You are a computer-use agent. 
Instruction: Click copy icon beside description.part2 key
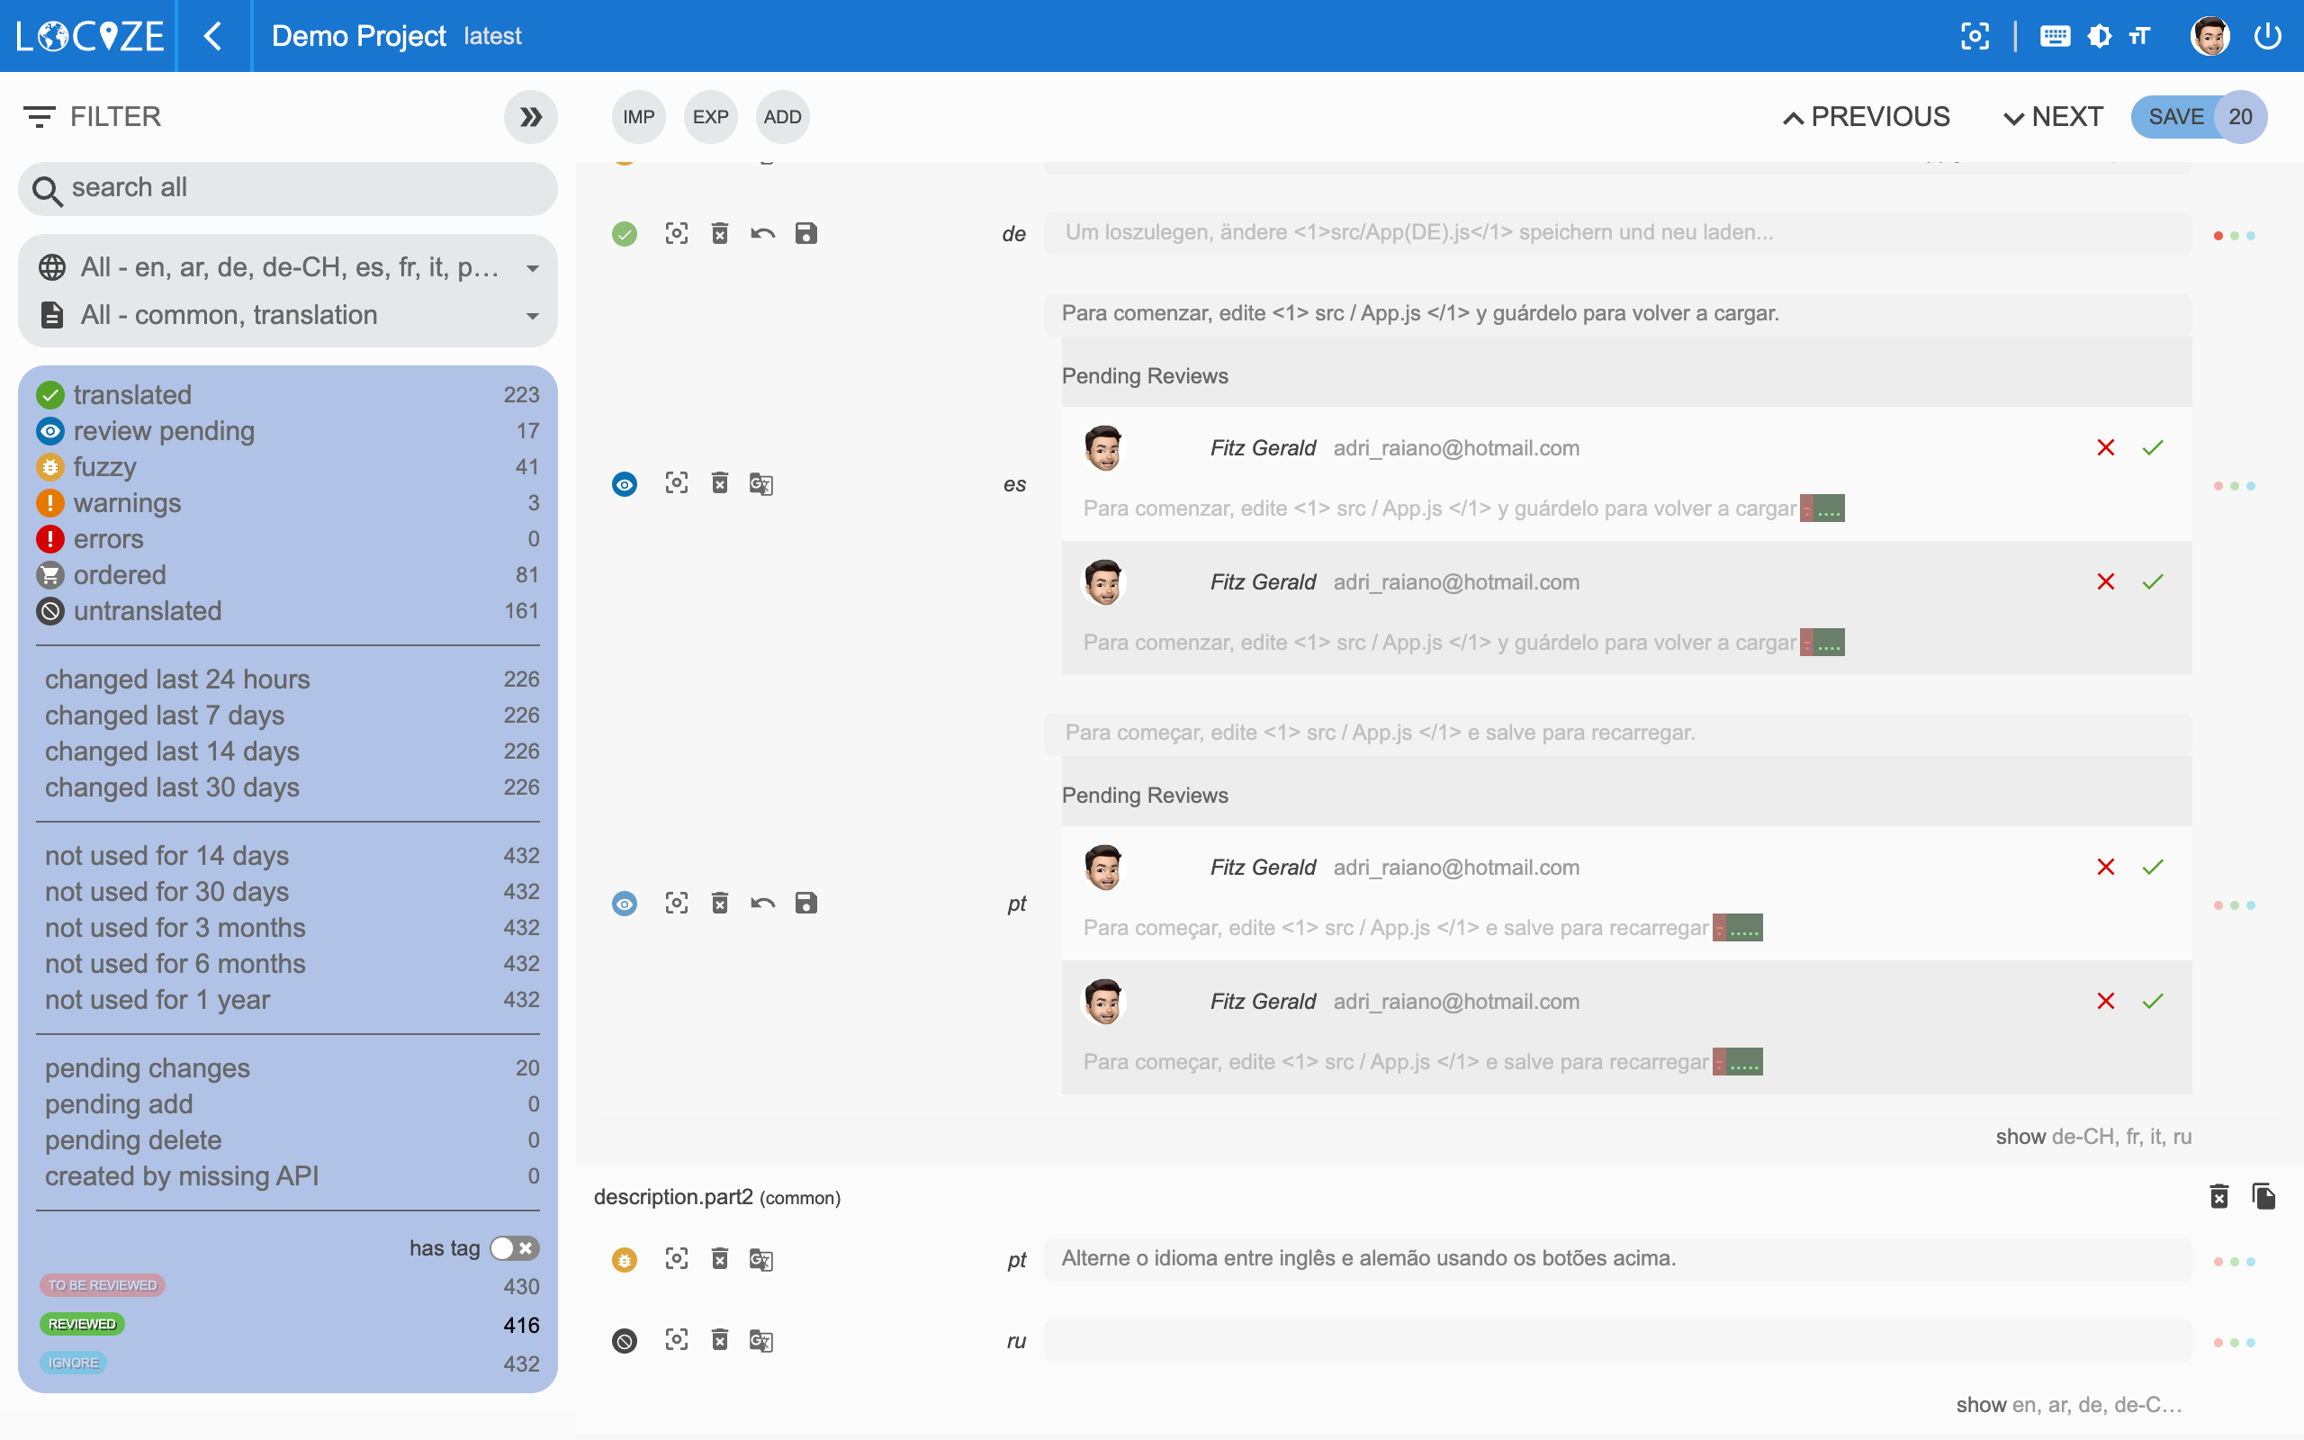pyautogui.click(x=2264, y=1196)
